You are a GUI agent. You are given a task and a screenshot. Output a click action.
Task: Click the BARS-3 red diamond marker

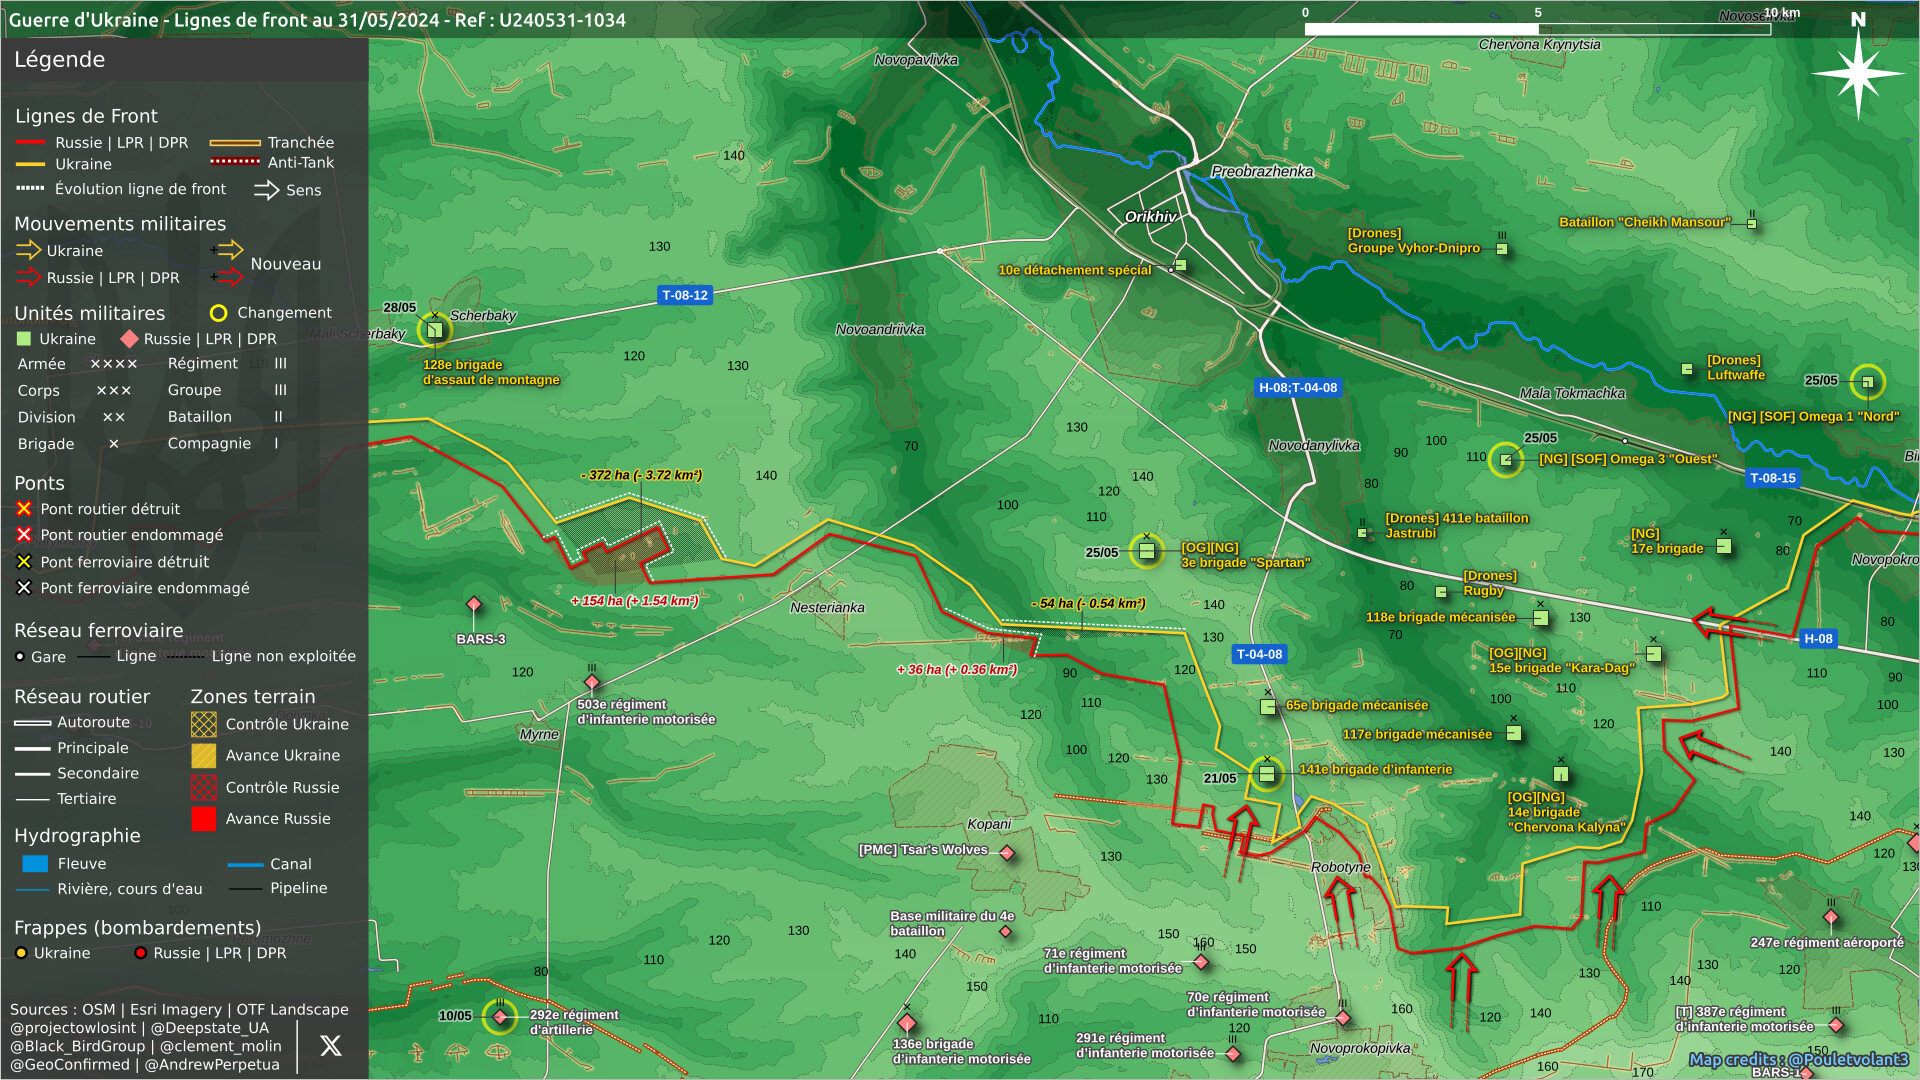[474, 604]
